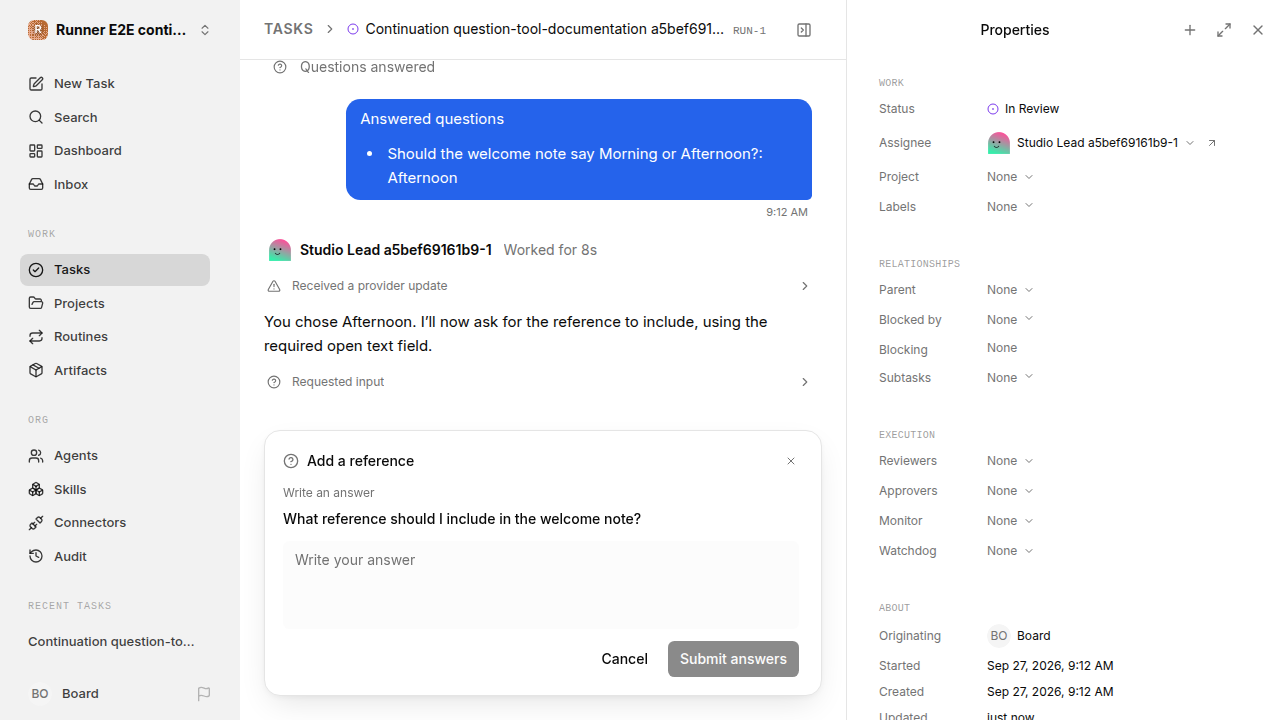Create a New Task
Image resolution: width=1280 pixels, height=720 pixels.
click(x=115, y=84)
